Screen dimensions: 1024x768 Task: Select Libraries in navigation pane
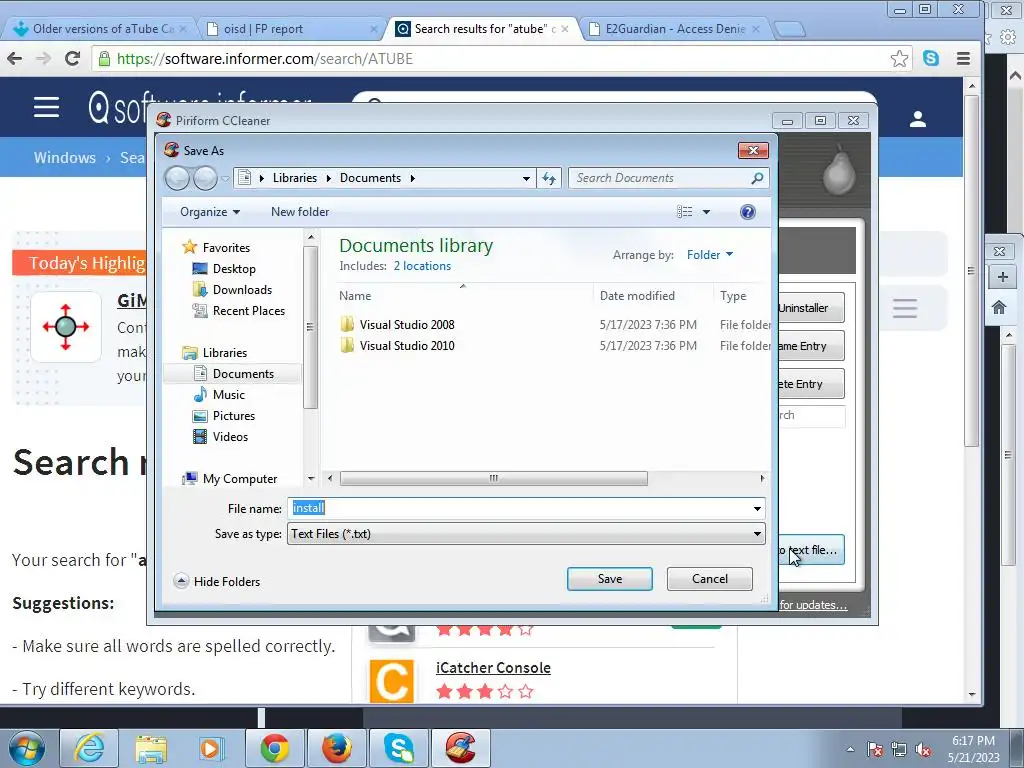[225, 353]
